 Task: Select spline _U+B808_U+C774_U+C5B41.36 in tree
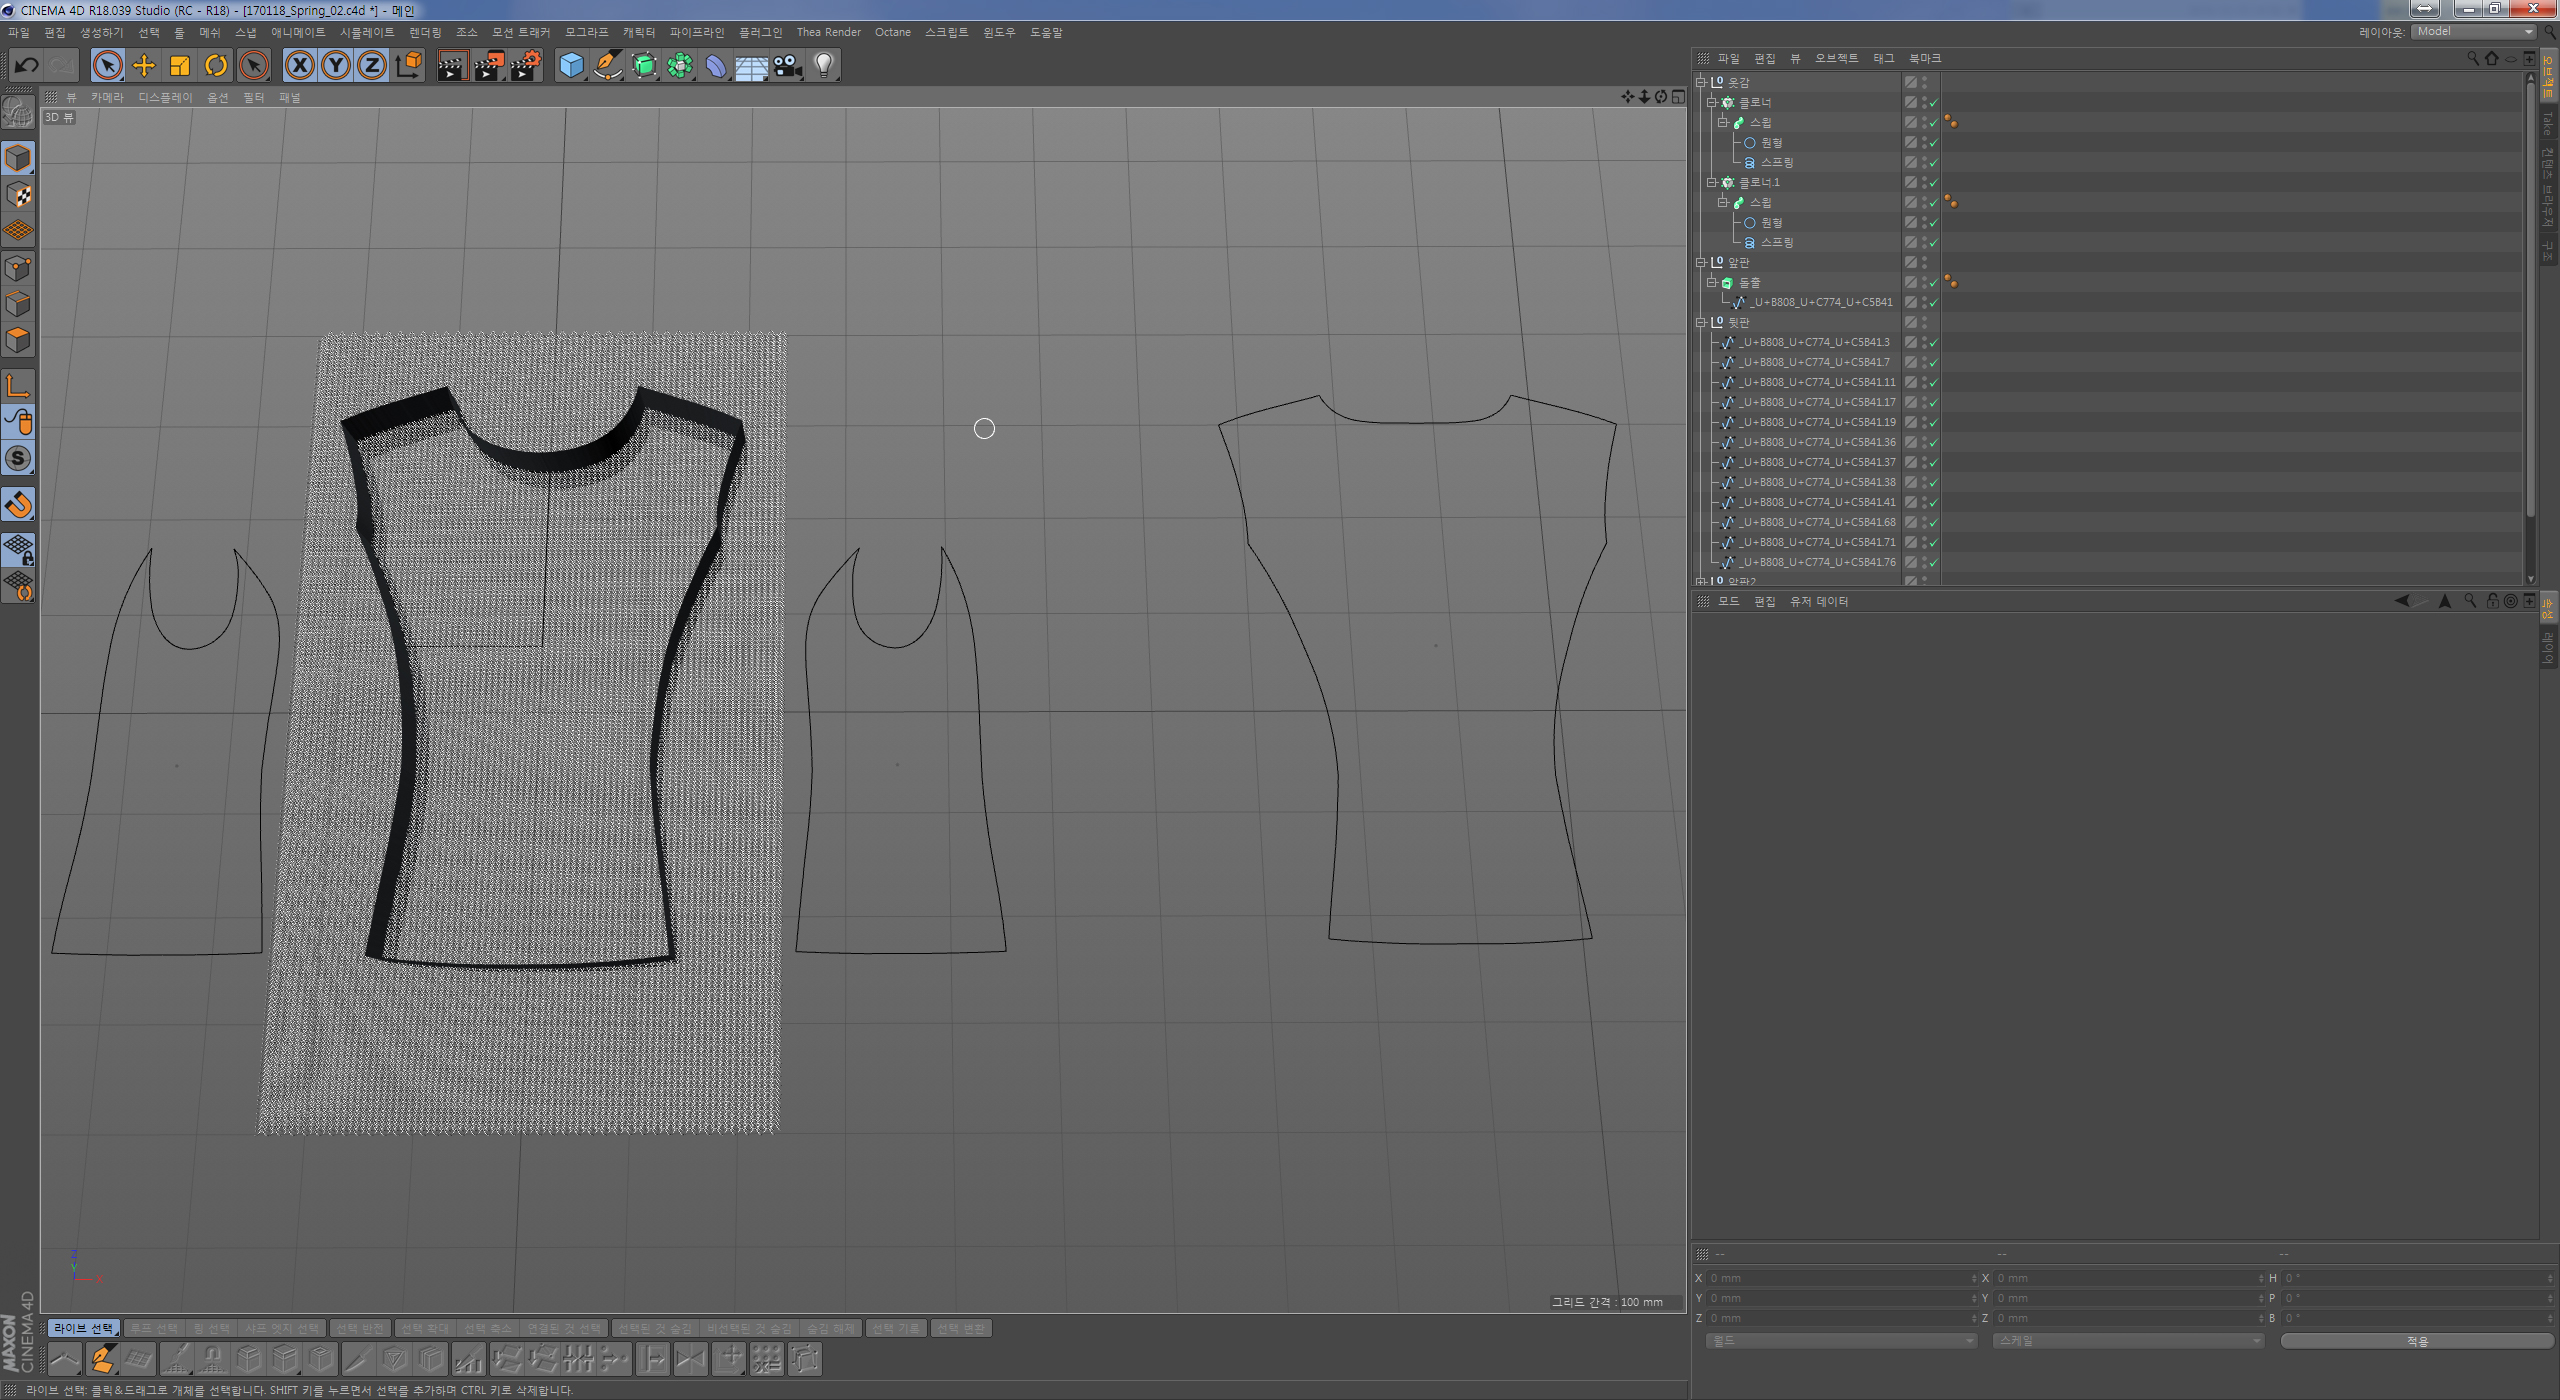click(1817, 442)
